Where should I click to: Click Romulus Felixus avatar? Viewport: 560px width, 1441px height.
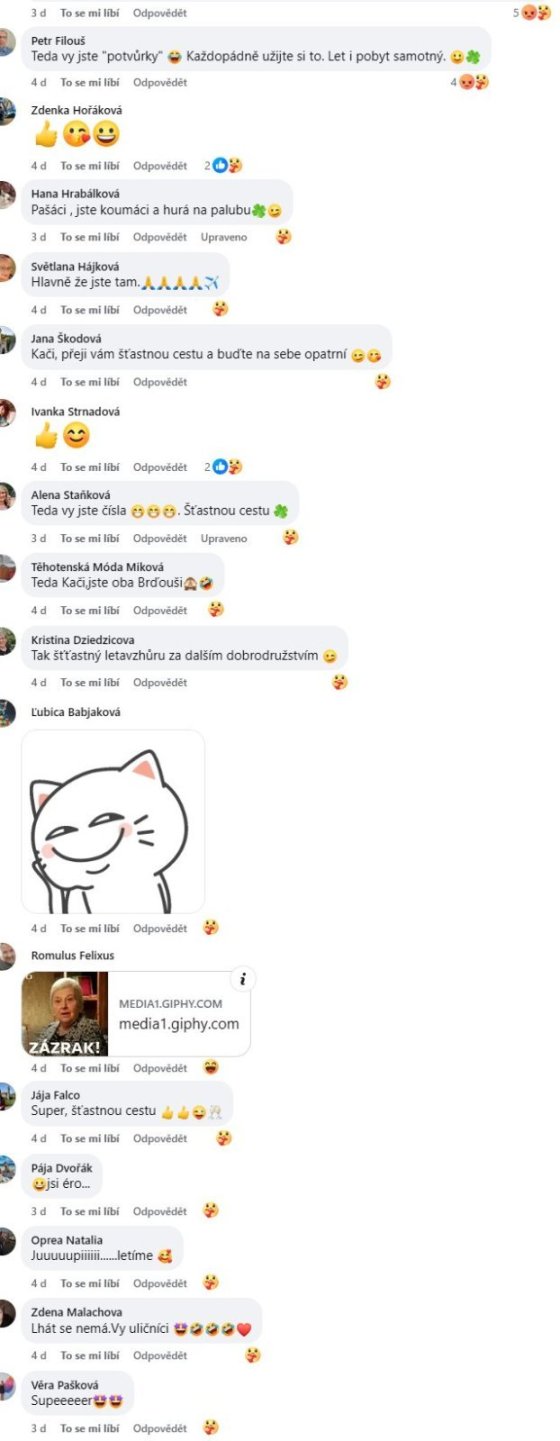(x=6, y=956)
